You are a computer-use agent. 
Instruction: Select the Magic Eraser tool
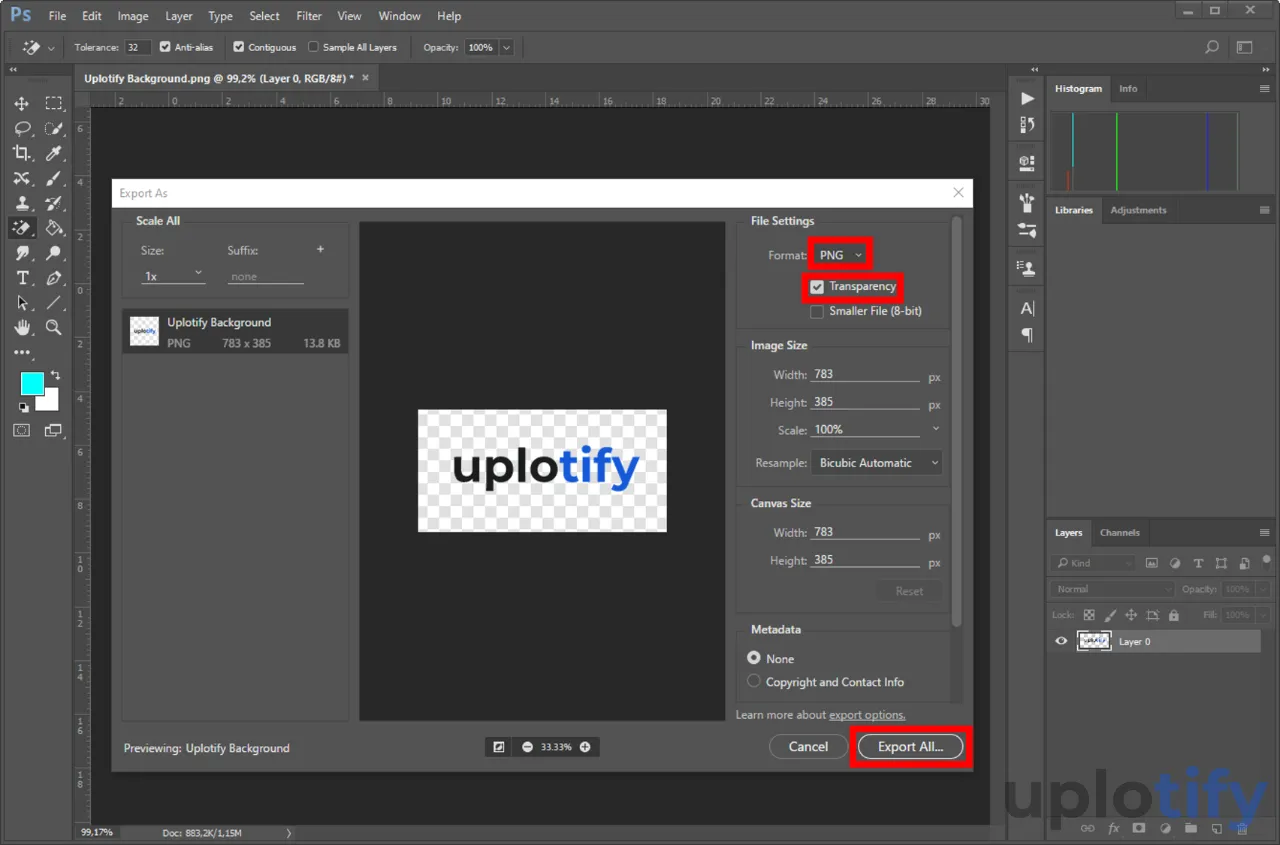22,228
